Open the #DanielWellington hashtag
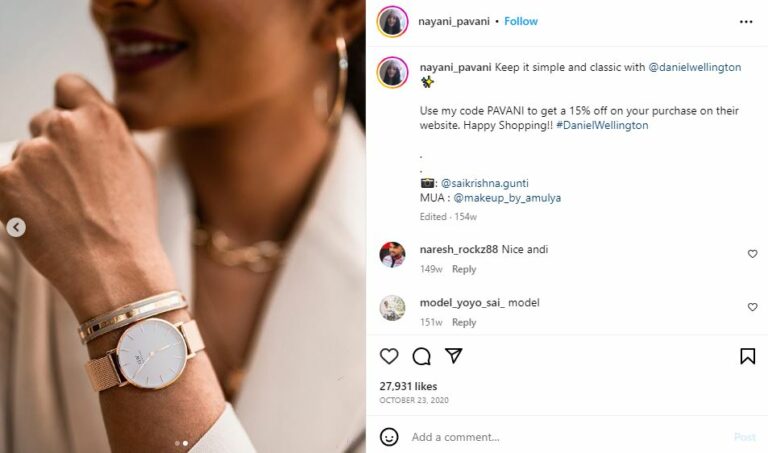Image resolution: width=768 pixels, height=453 pixels. 602,125
